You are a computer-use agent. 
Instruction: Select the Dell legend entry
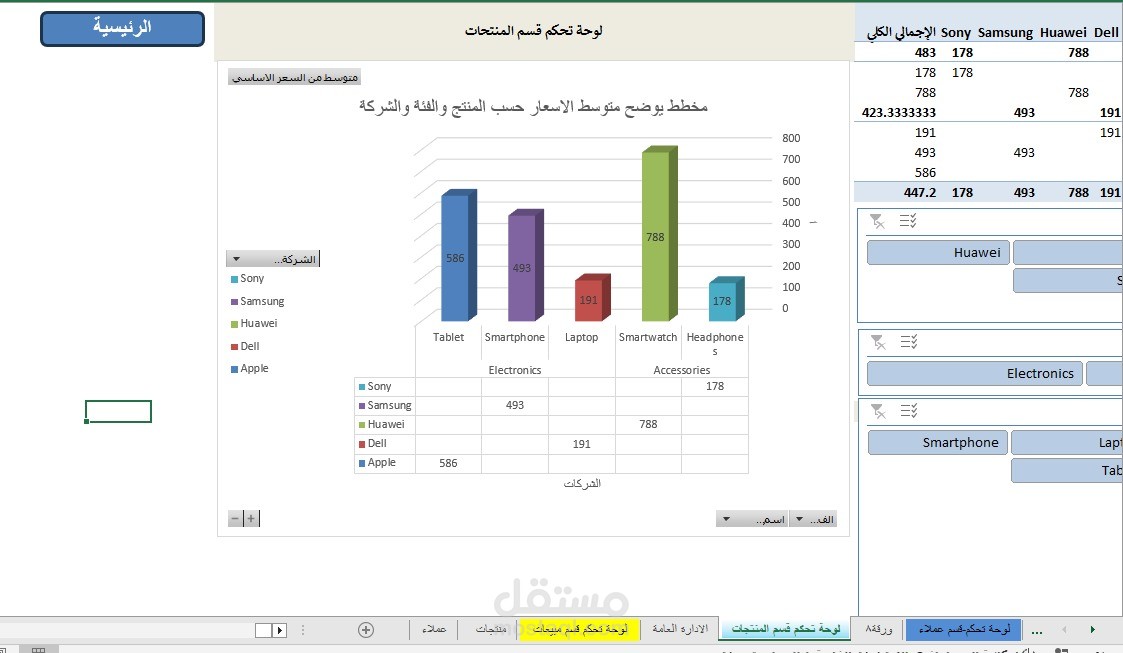(x=245, y=347)
